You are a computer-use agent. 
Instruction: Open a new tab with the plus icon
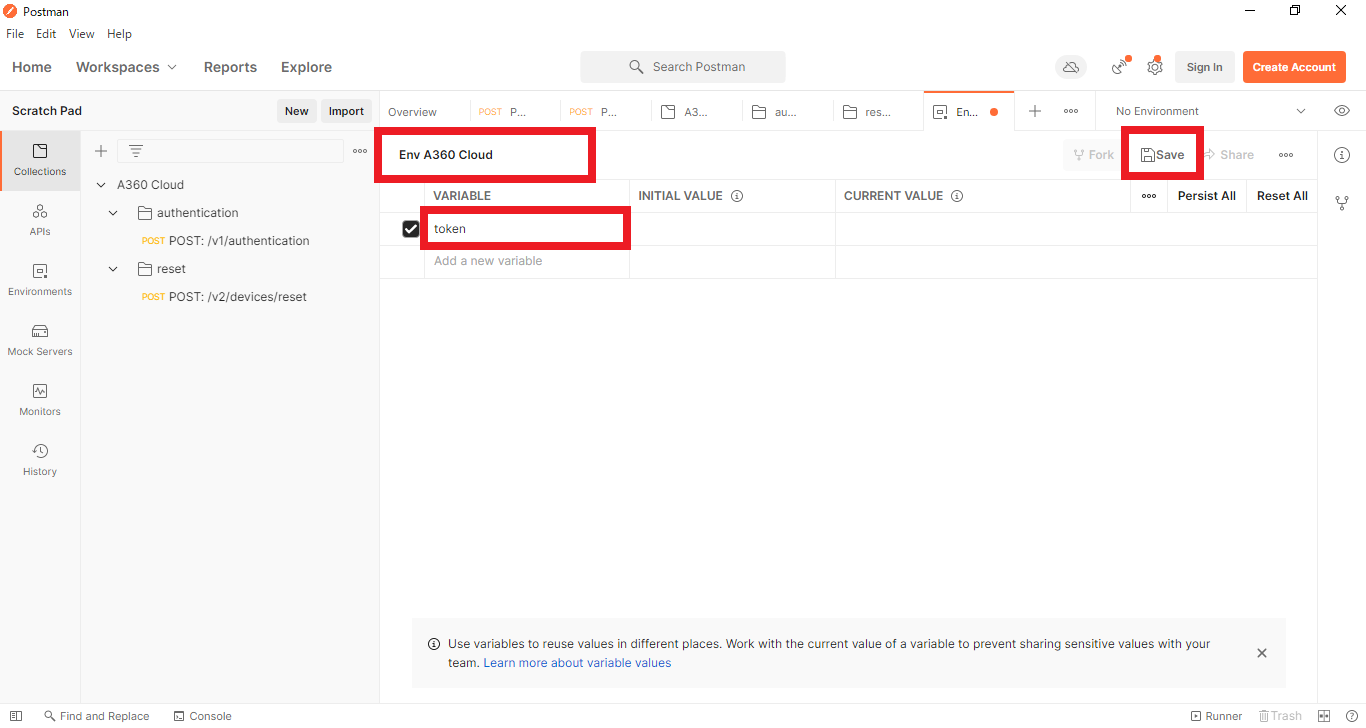click(1035, 111)
